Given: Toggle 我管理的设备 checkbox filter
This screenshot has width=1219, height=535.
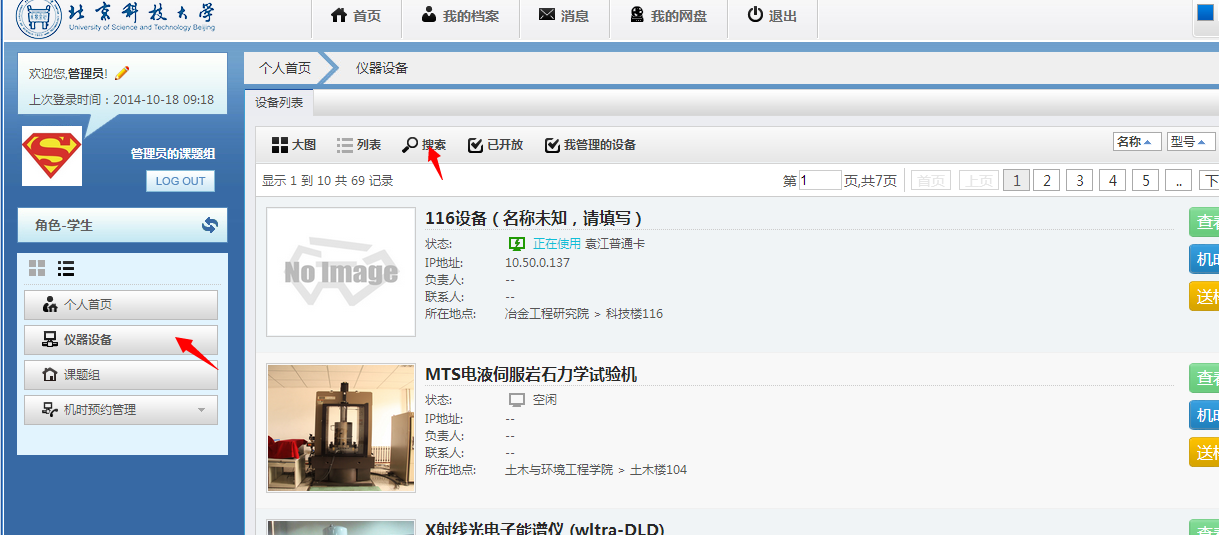Looking at the screenshot, I should (x=590, y=145).
